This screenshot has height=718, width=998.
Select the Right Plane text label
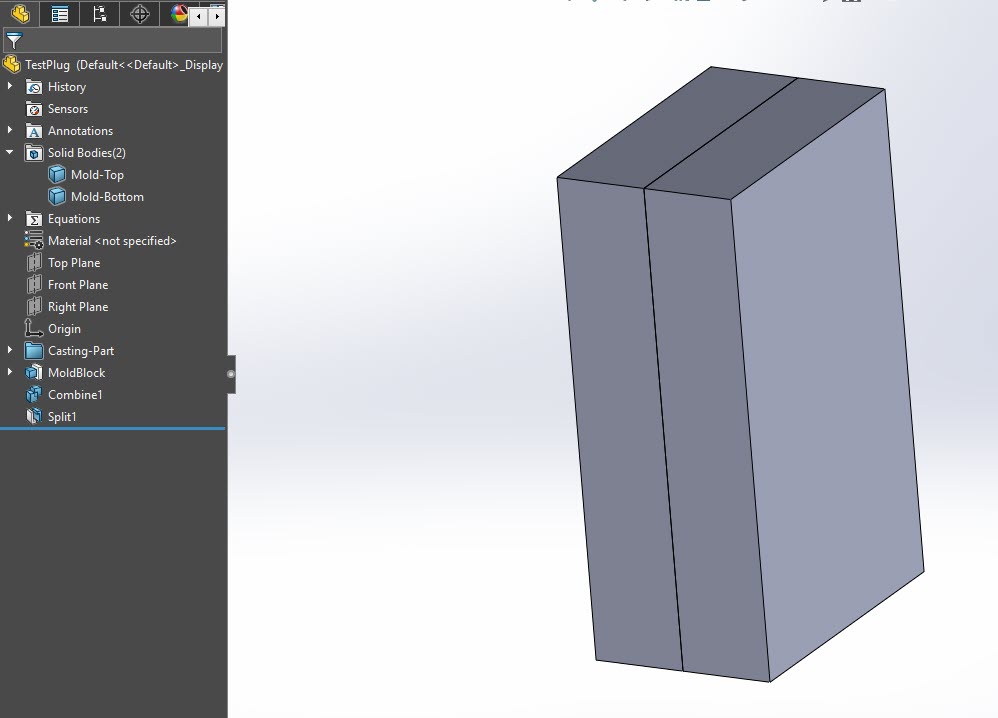[x=78, y=307]
